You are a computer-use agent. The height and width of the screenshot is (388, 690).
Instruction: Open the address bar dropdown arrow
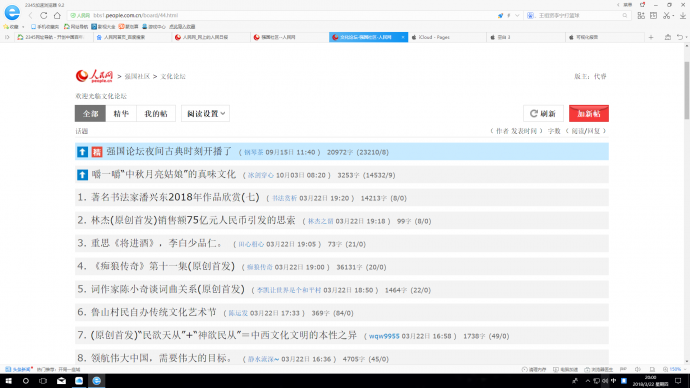tap(517, 15)
